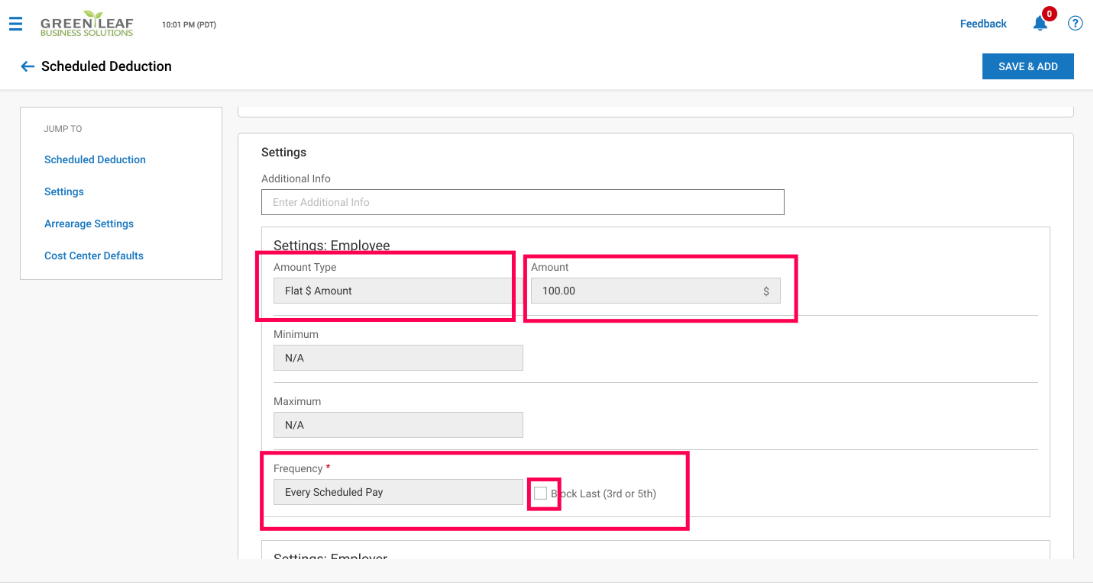Click the Save & Add button

[1027, 67]
